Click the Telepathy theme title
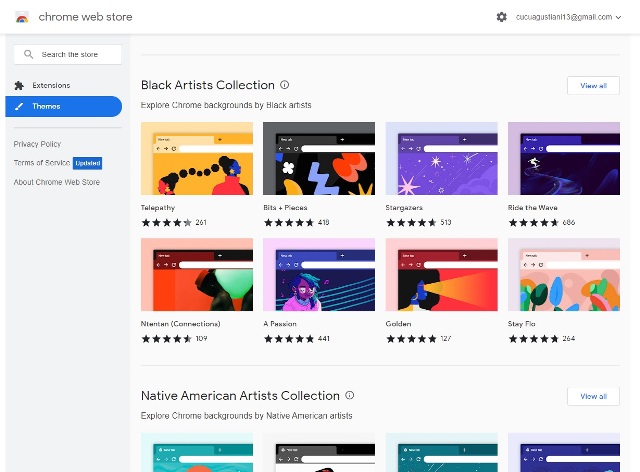Viewport: 640px width, 472px height. [x=158, y=208]
